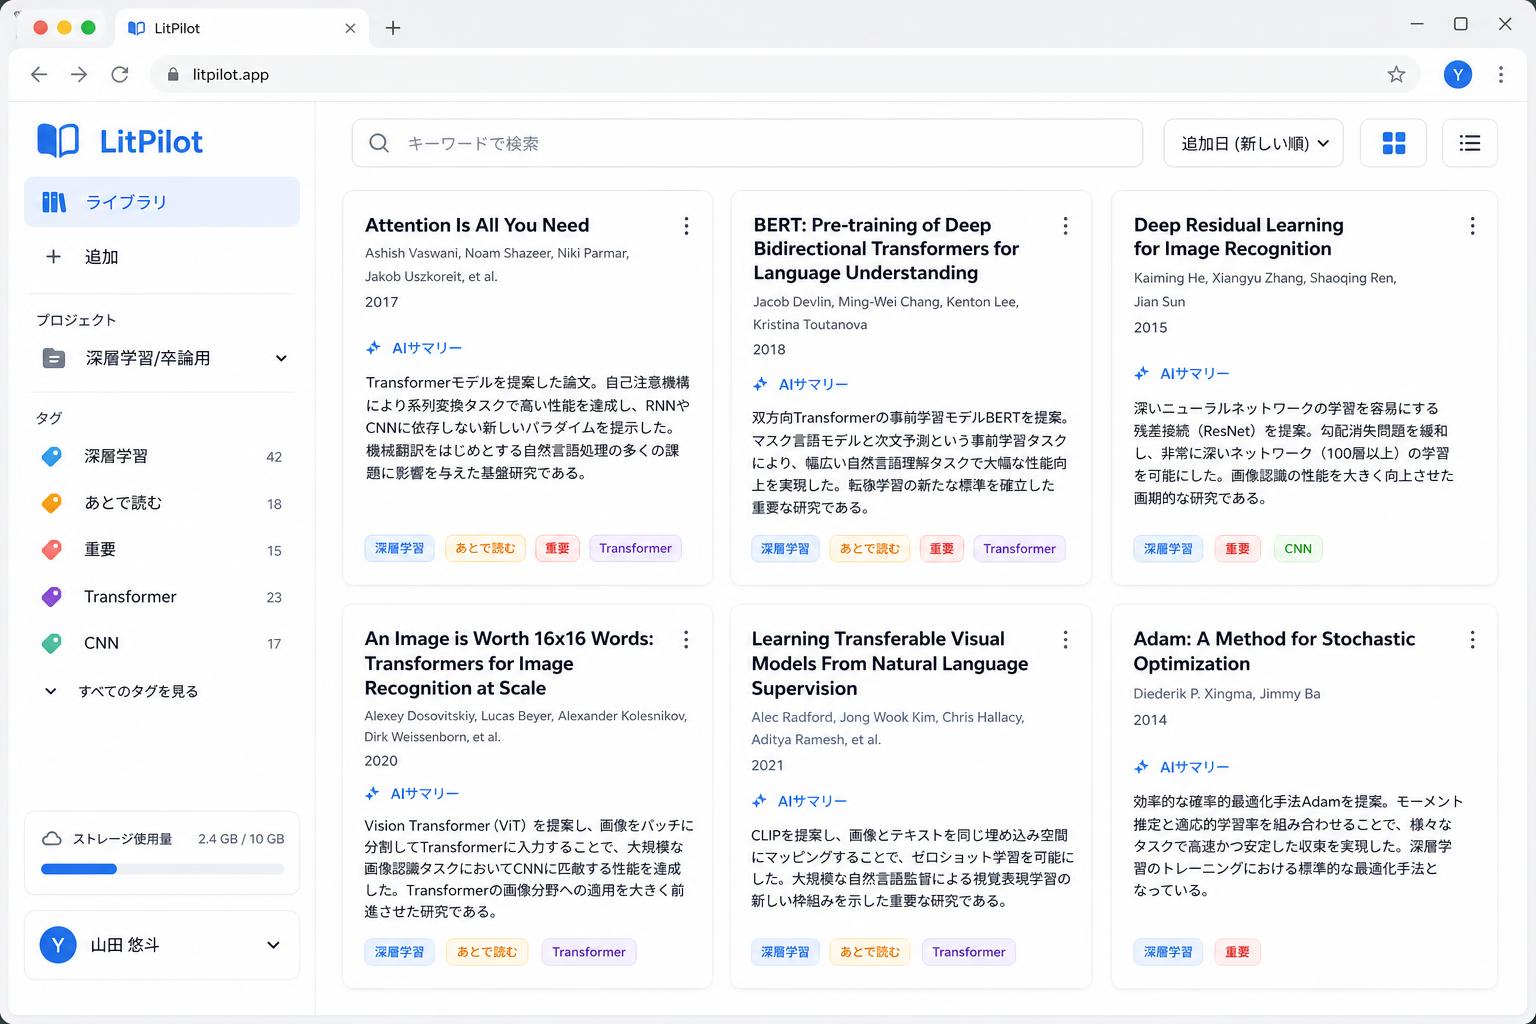Bookmark this page with the star icon
Viewport: 1536px width, 1024px height.
pos(1396,74)
